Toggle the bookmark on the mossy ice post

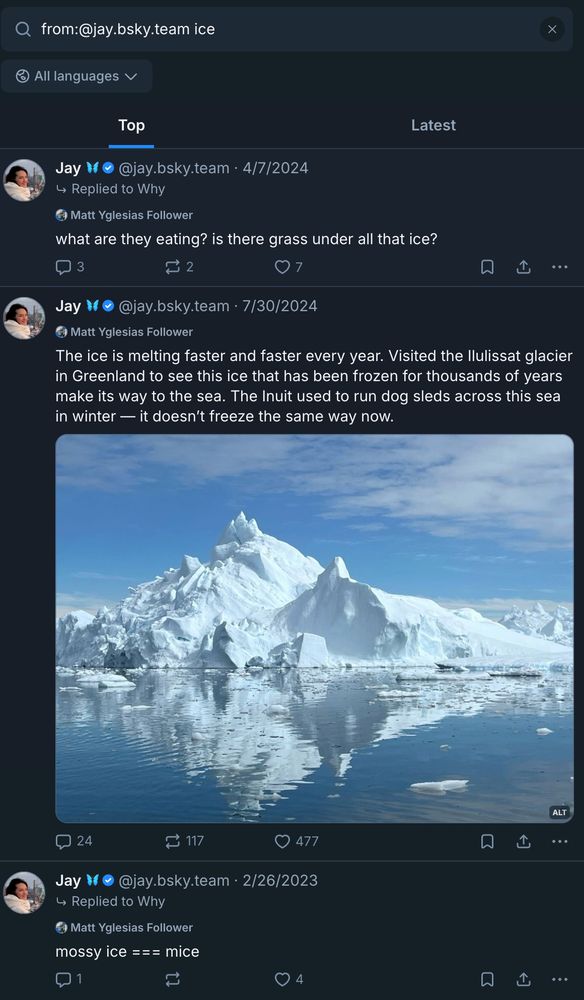coord(487,979)
